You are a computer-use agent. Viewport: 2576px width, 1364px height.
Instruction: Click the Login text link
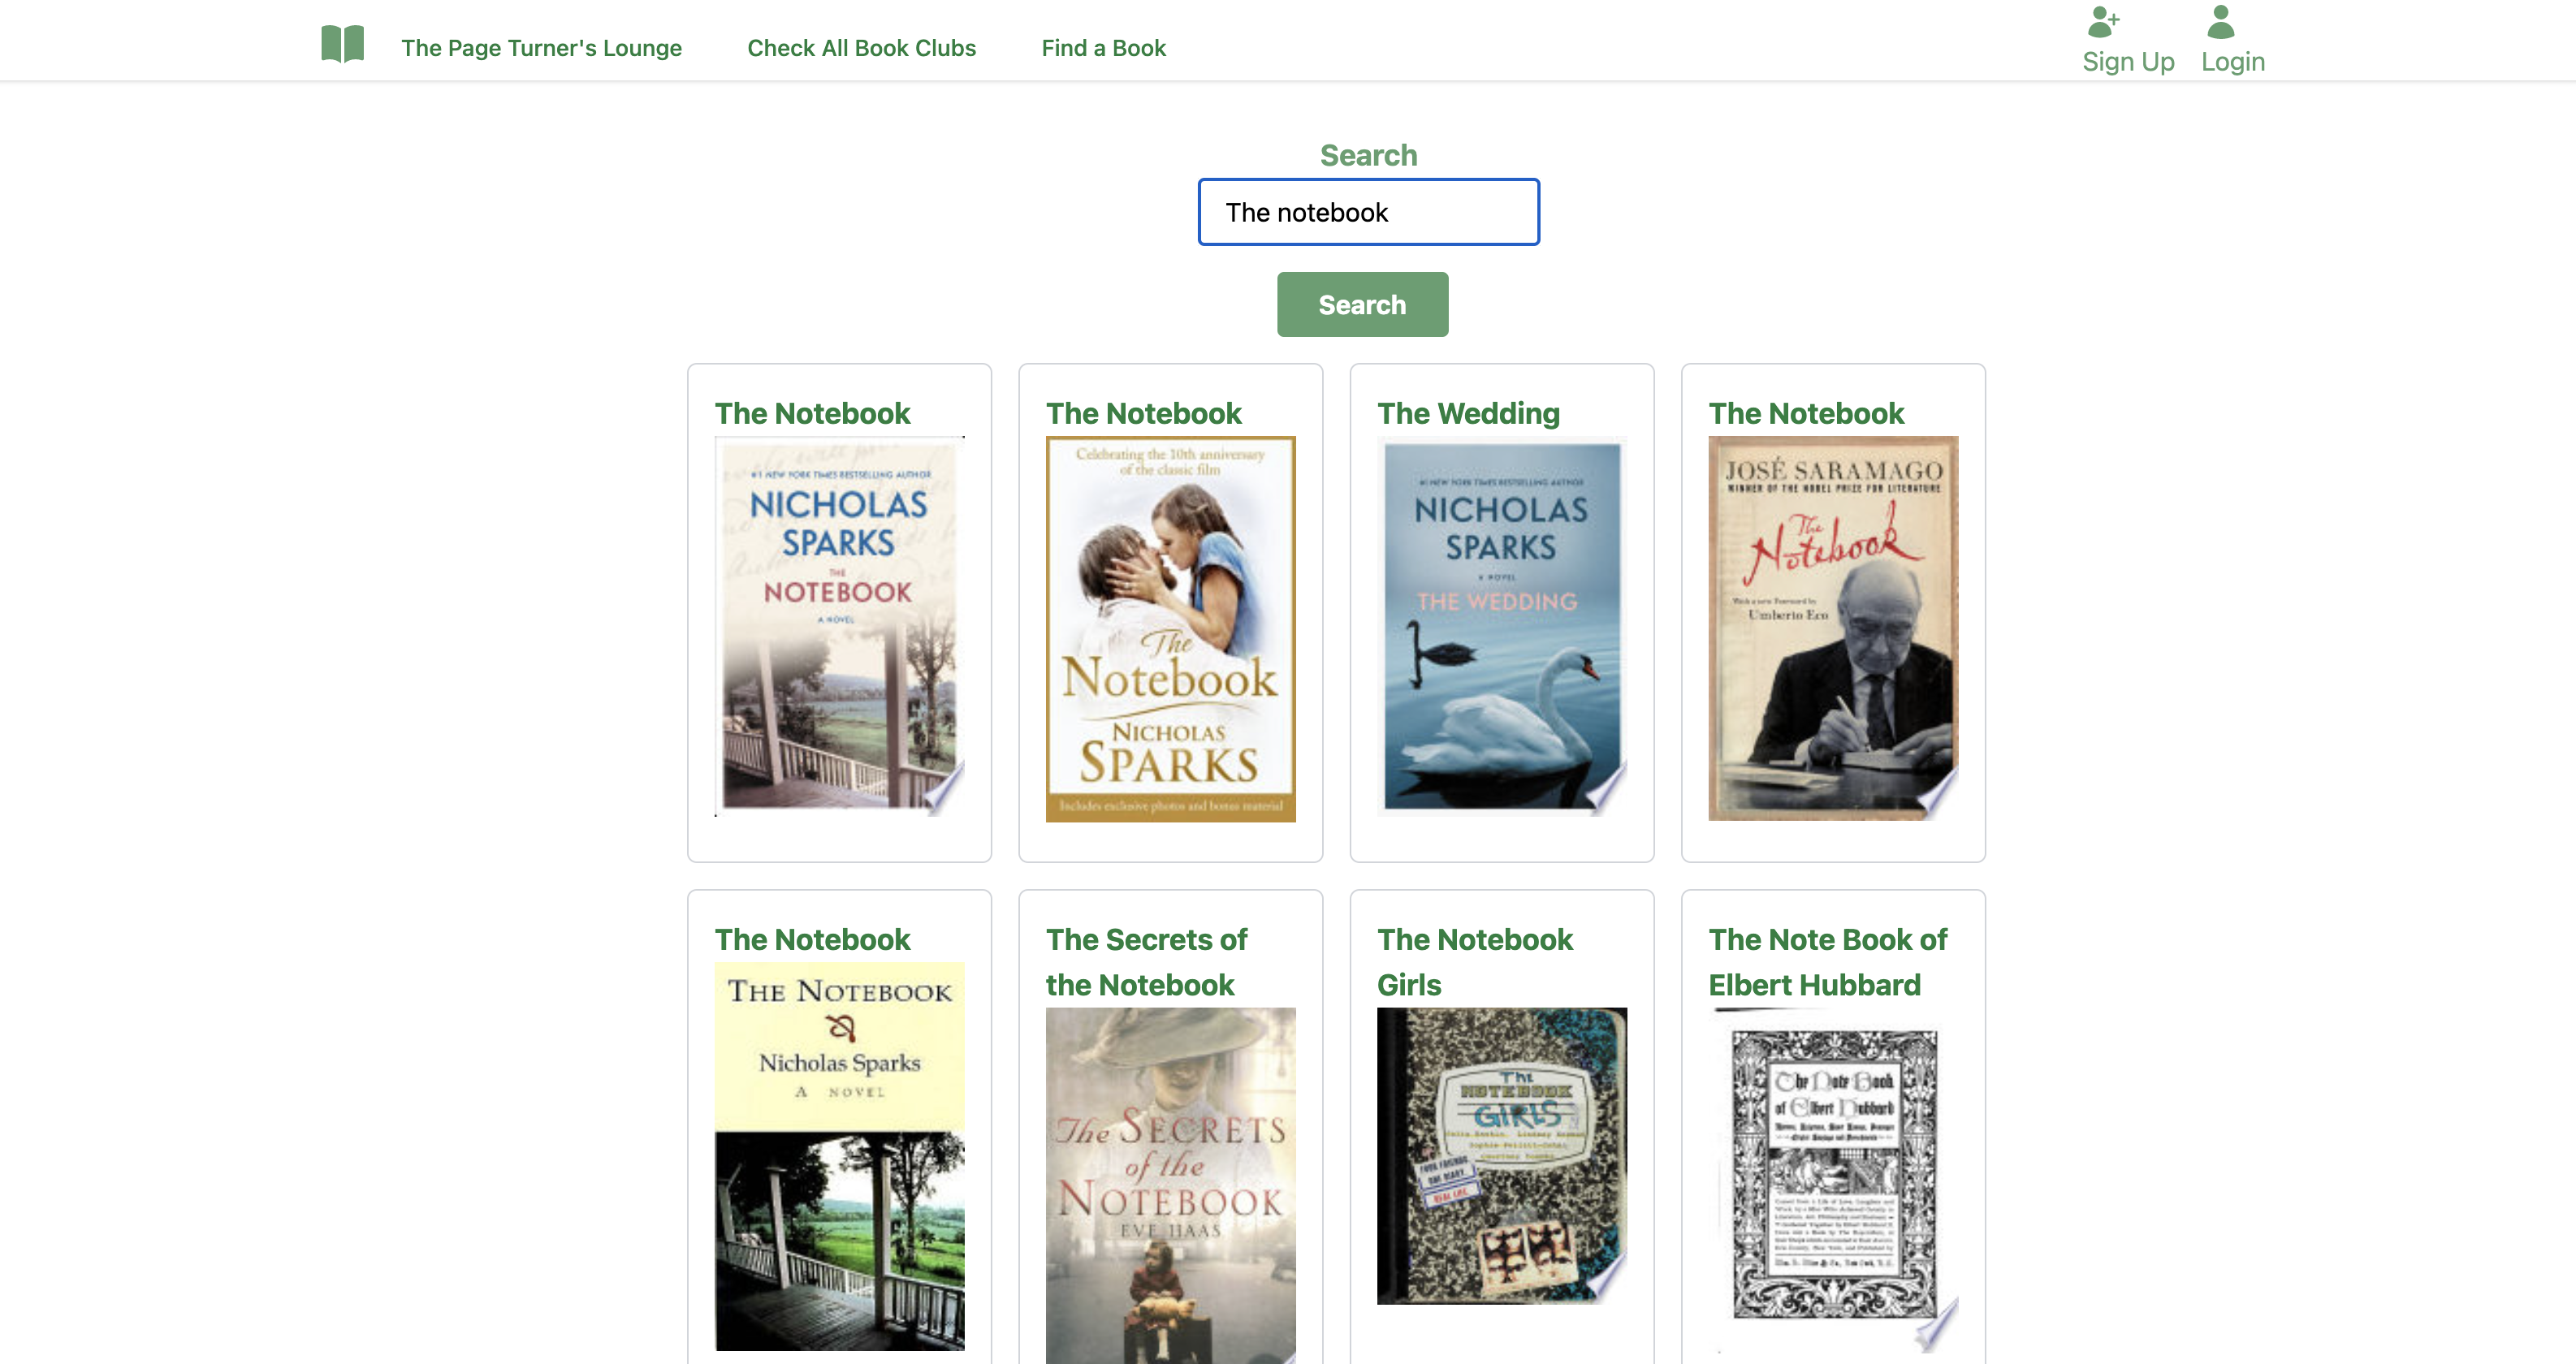coord(2232,62)
